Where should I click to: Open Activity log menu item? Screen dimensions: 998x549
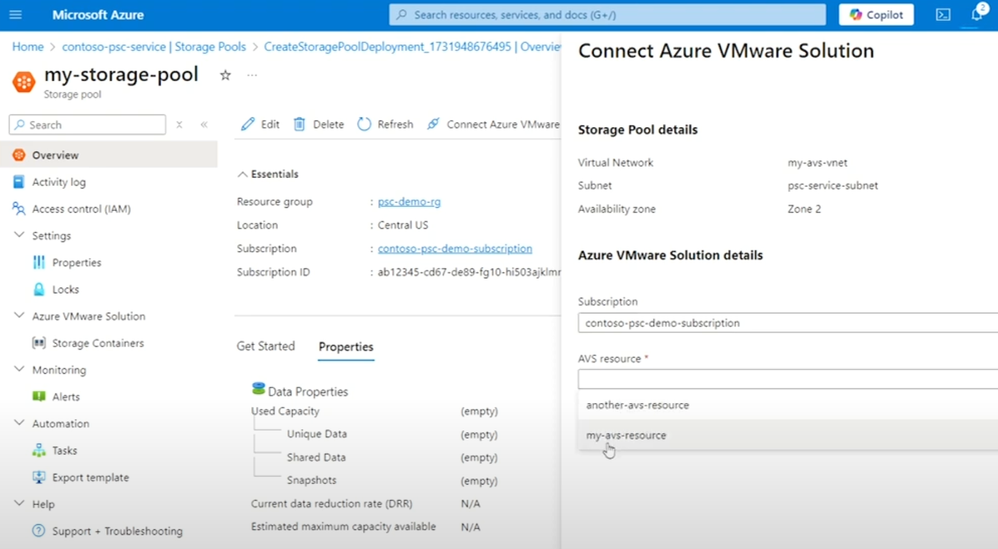pos(59,182)
